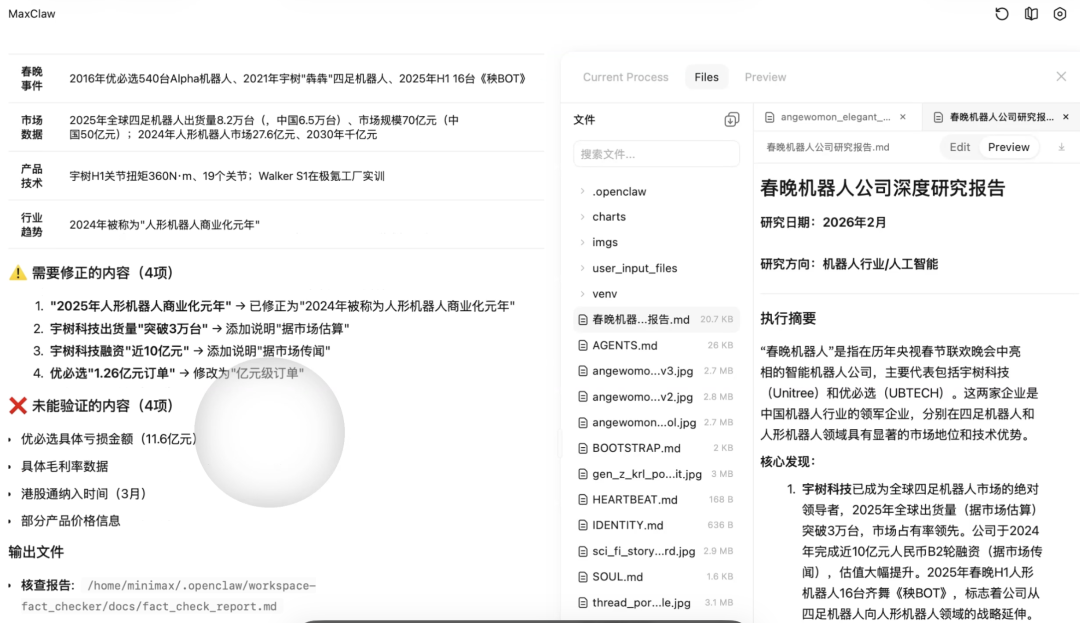The image size is (1080, 623).
Task: Enable Preview mode for the markdown report
Action: [1009, 146]
